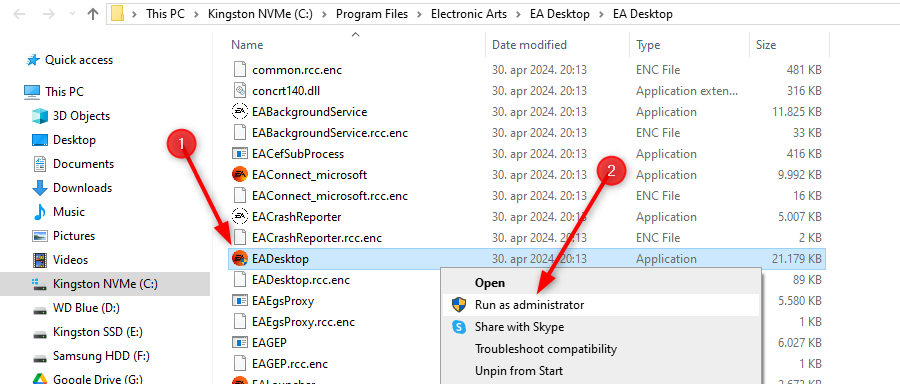Select EADesktop.rcc.enc file
The width and height of the screenshot is (900, 384).
(301, 280)
